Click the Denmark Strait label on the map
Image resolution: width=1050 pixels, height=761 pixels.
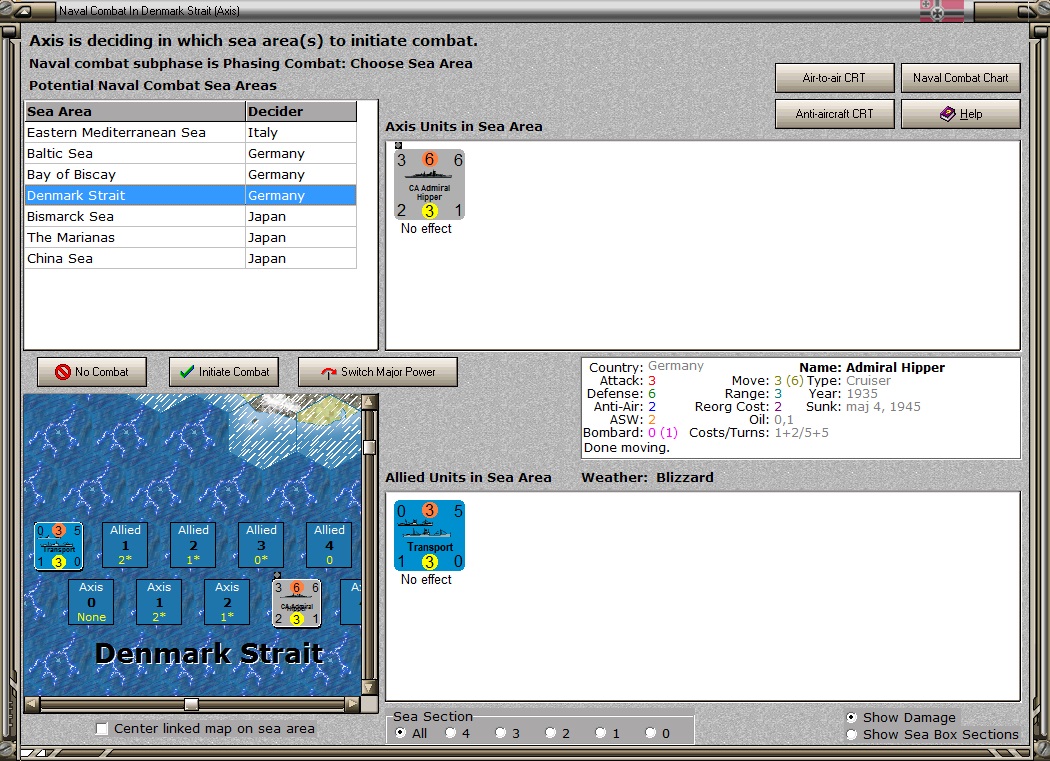(x=210, y=653)
